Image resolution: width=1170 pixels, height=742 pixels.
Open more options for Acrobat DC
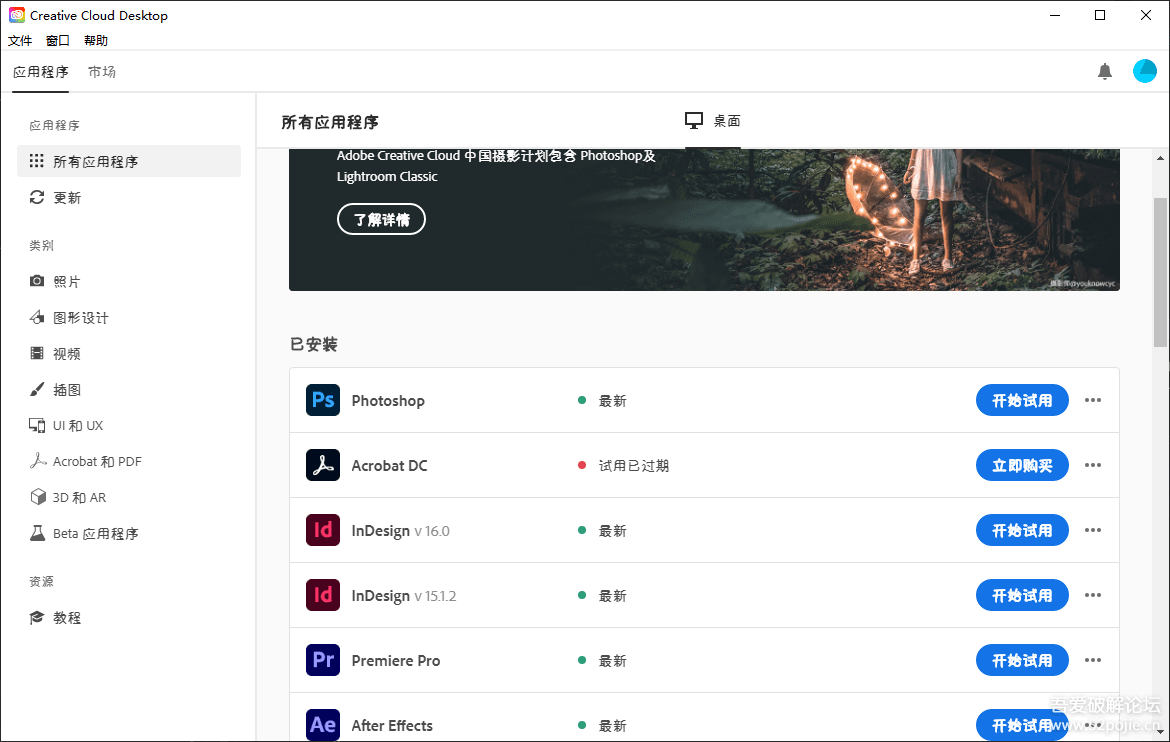[x=1092, y=465]
